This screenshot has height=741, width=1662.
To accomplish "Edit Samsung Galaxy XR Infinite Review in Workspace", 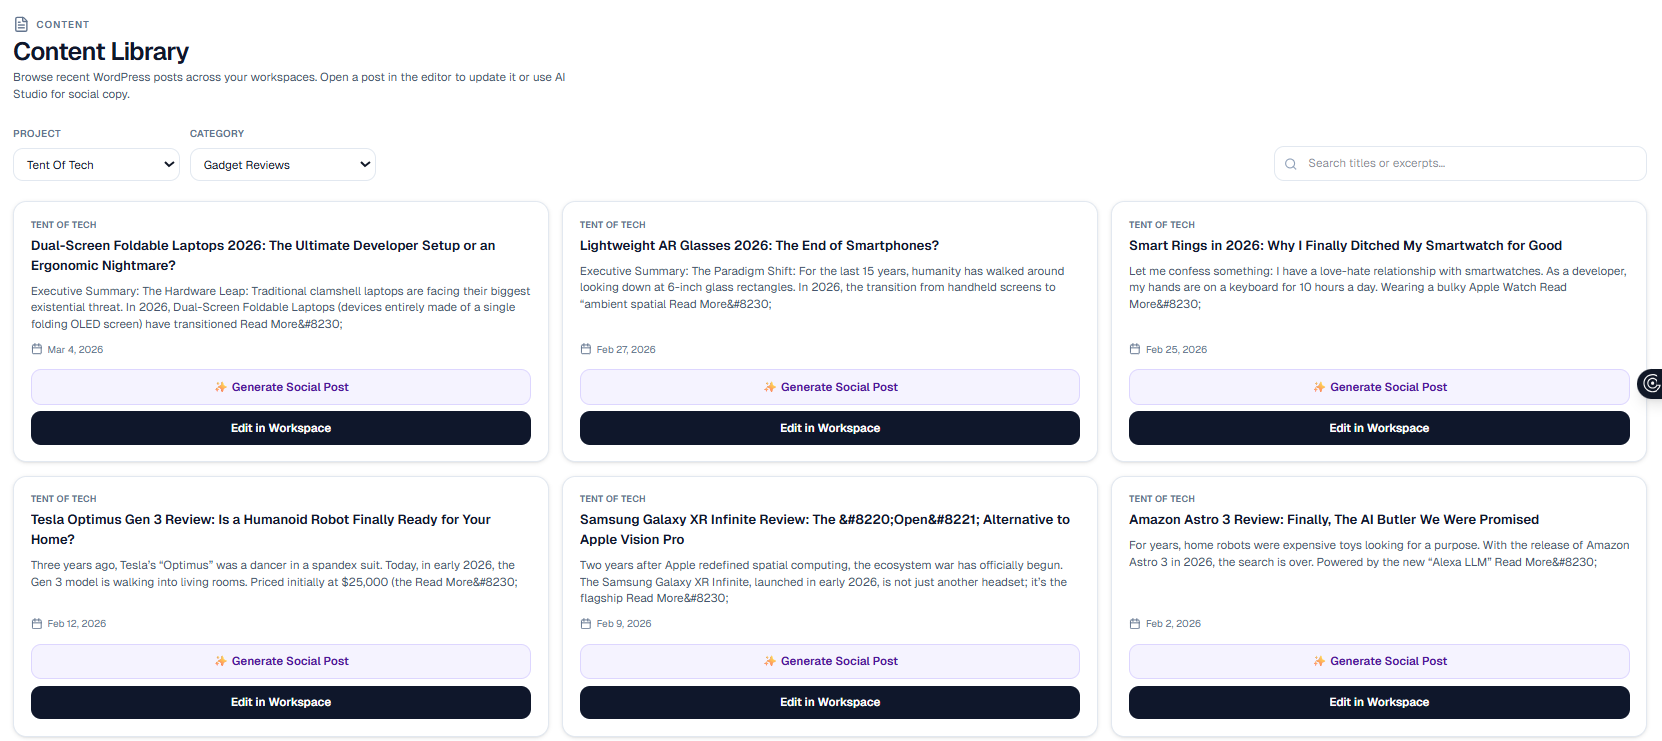I will point(830,702).
